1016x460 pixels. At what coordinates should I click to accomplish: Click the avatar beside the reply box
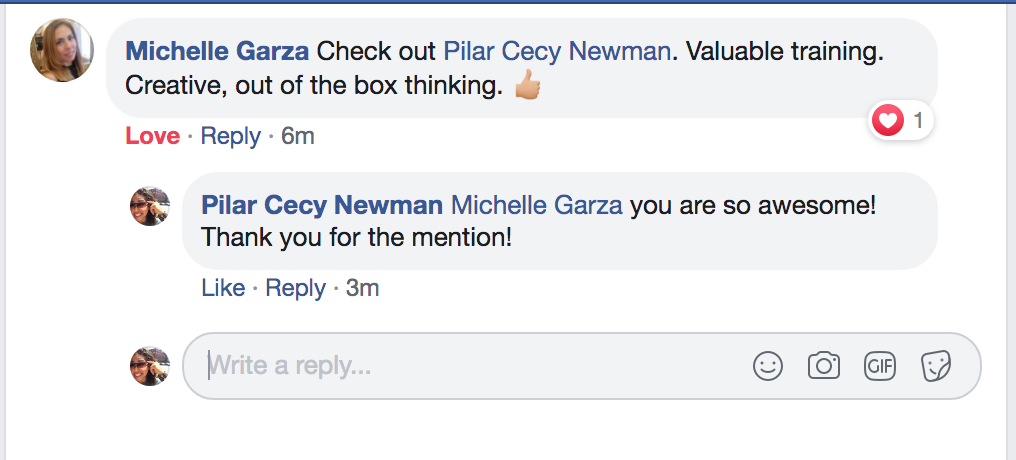click(151, 366)
